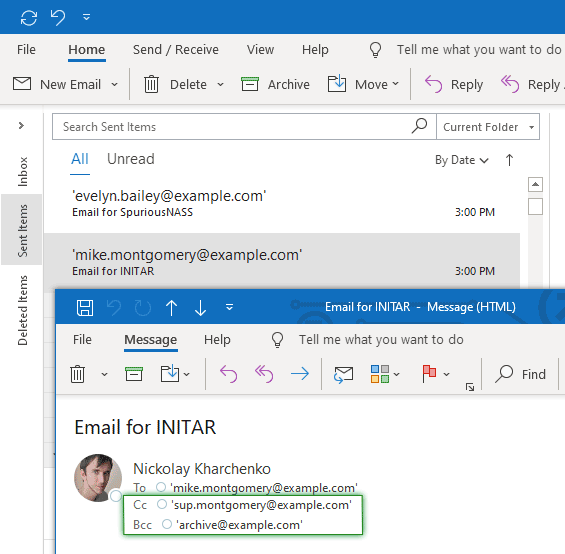This screenshot has width=565, height=554.
Task: Click the Follow Up red flag icon
Action: [x=429, y=374]
